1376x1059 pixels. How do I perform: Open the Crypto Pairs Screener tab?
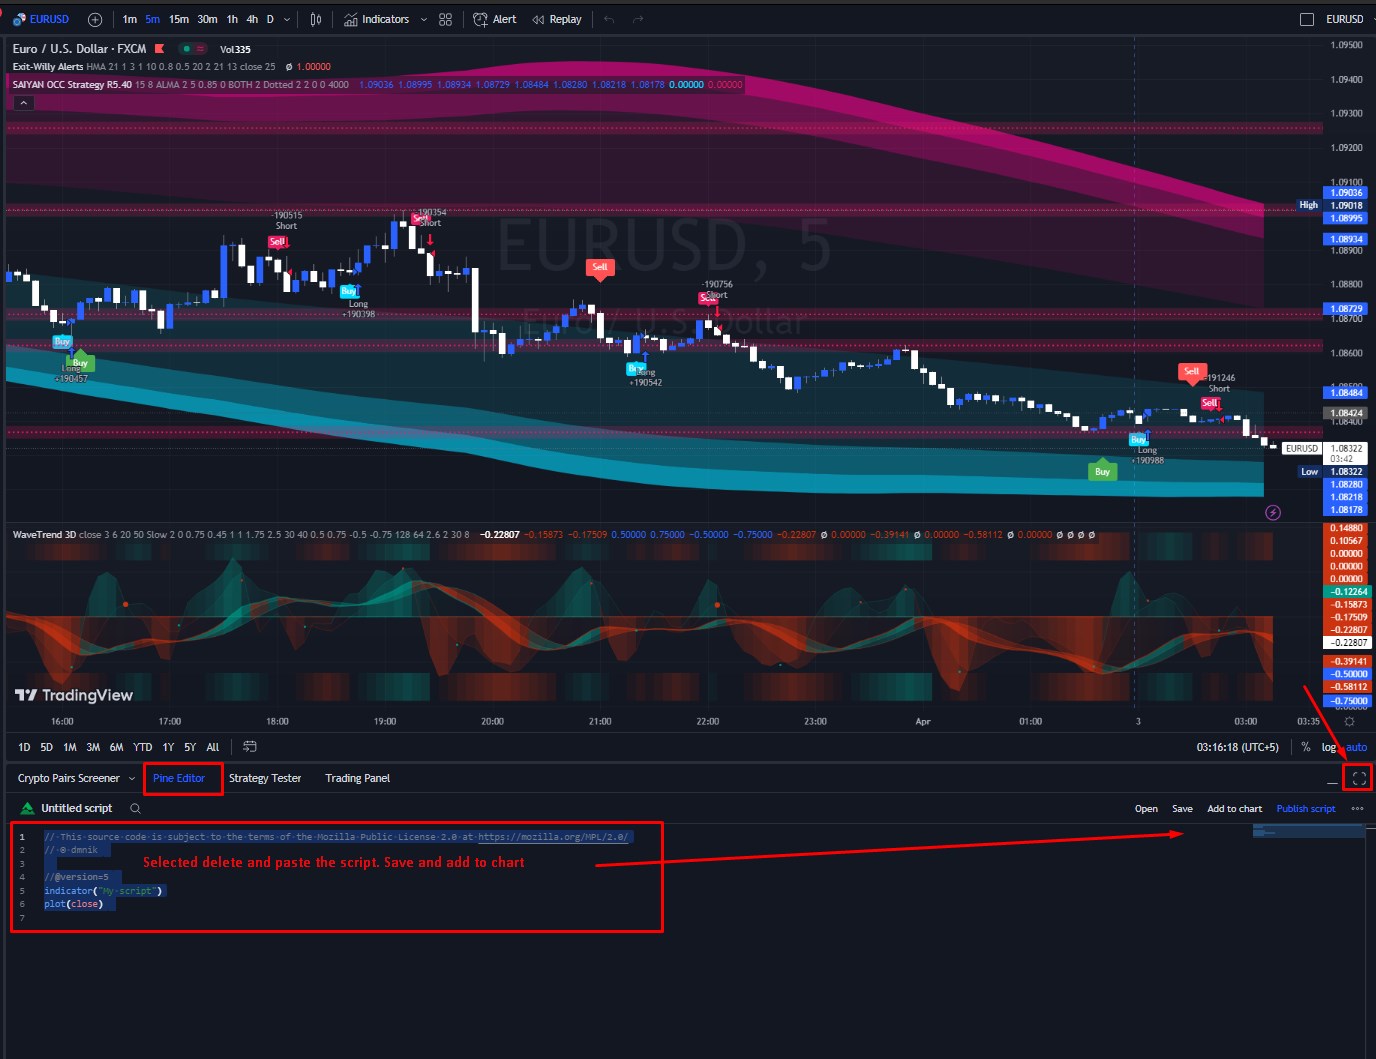[x=68, y=778]
